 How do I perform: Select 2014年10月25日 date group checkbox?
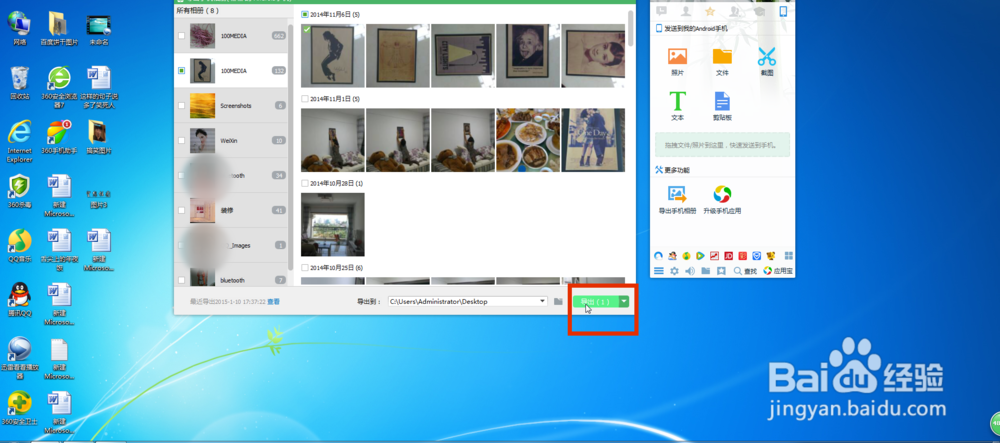[x=305, y=268]
